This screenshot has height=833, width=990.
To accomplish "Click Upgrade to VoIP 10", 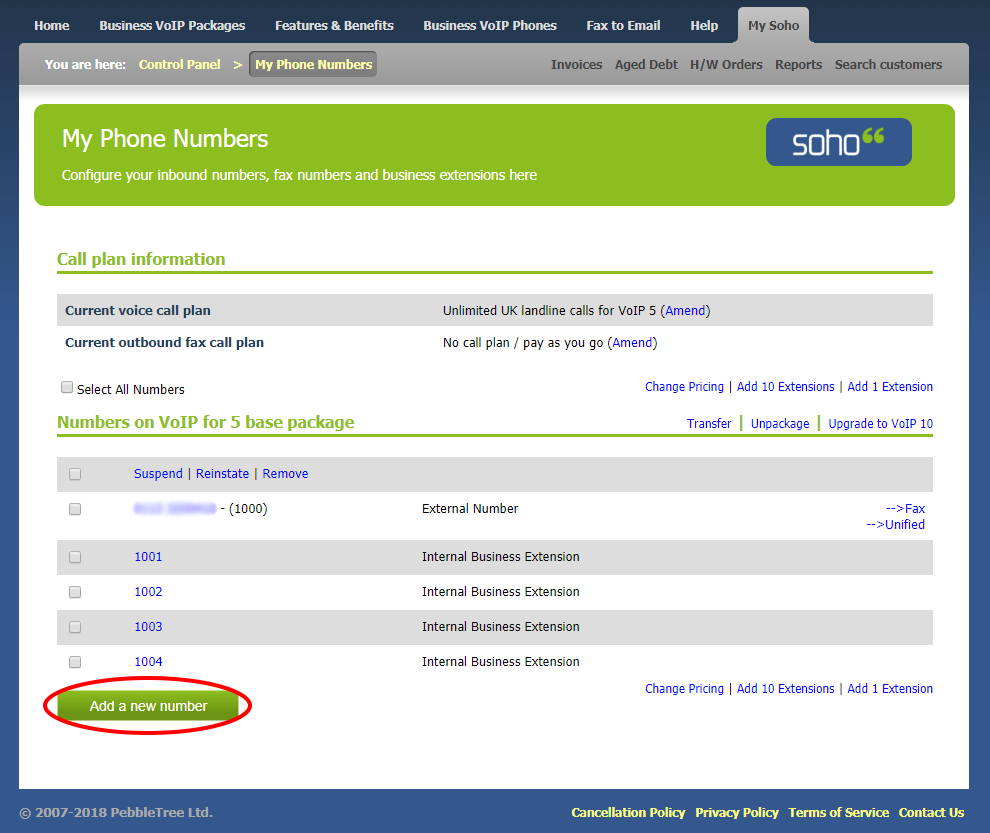I will (880, 424).
